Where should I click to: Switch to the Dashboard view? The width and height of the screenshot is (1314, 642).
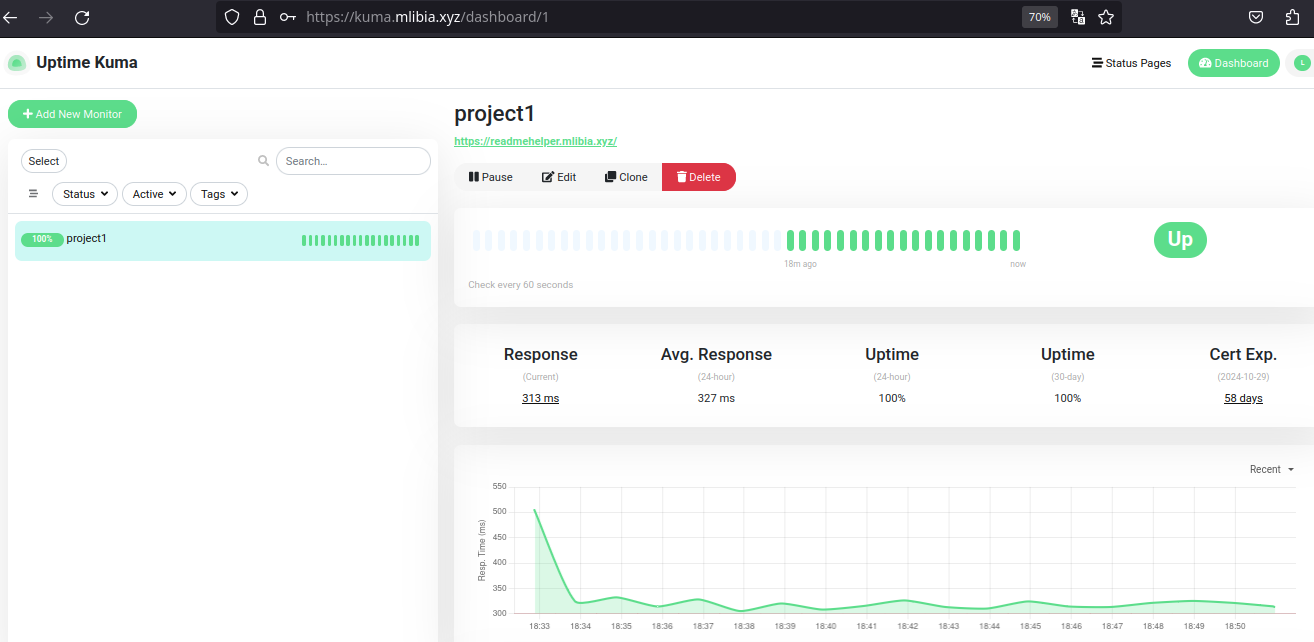pos(1233,62)
